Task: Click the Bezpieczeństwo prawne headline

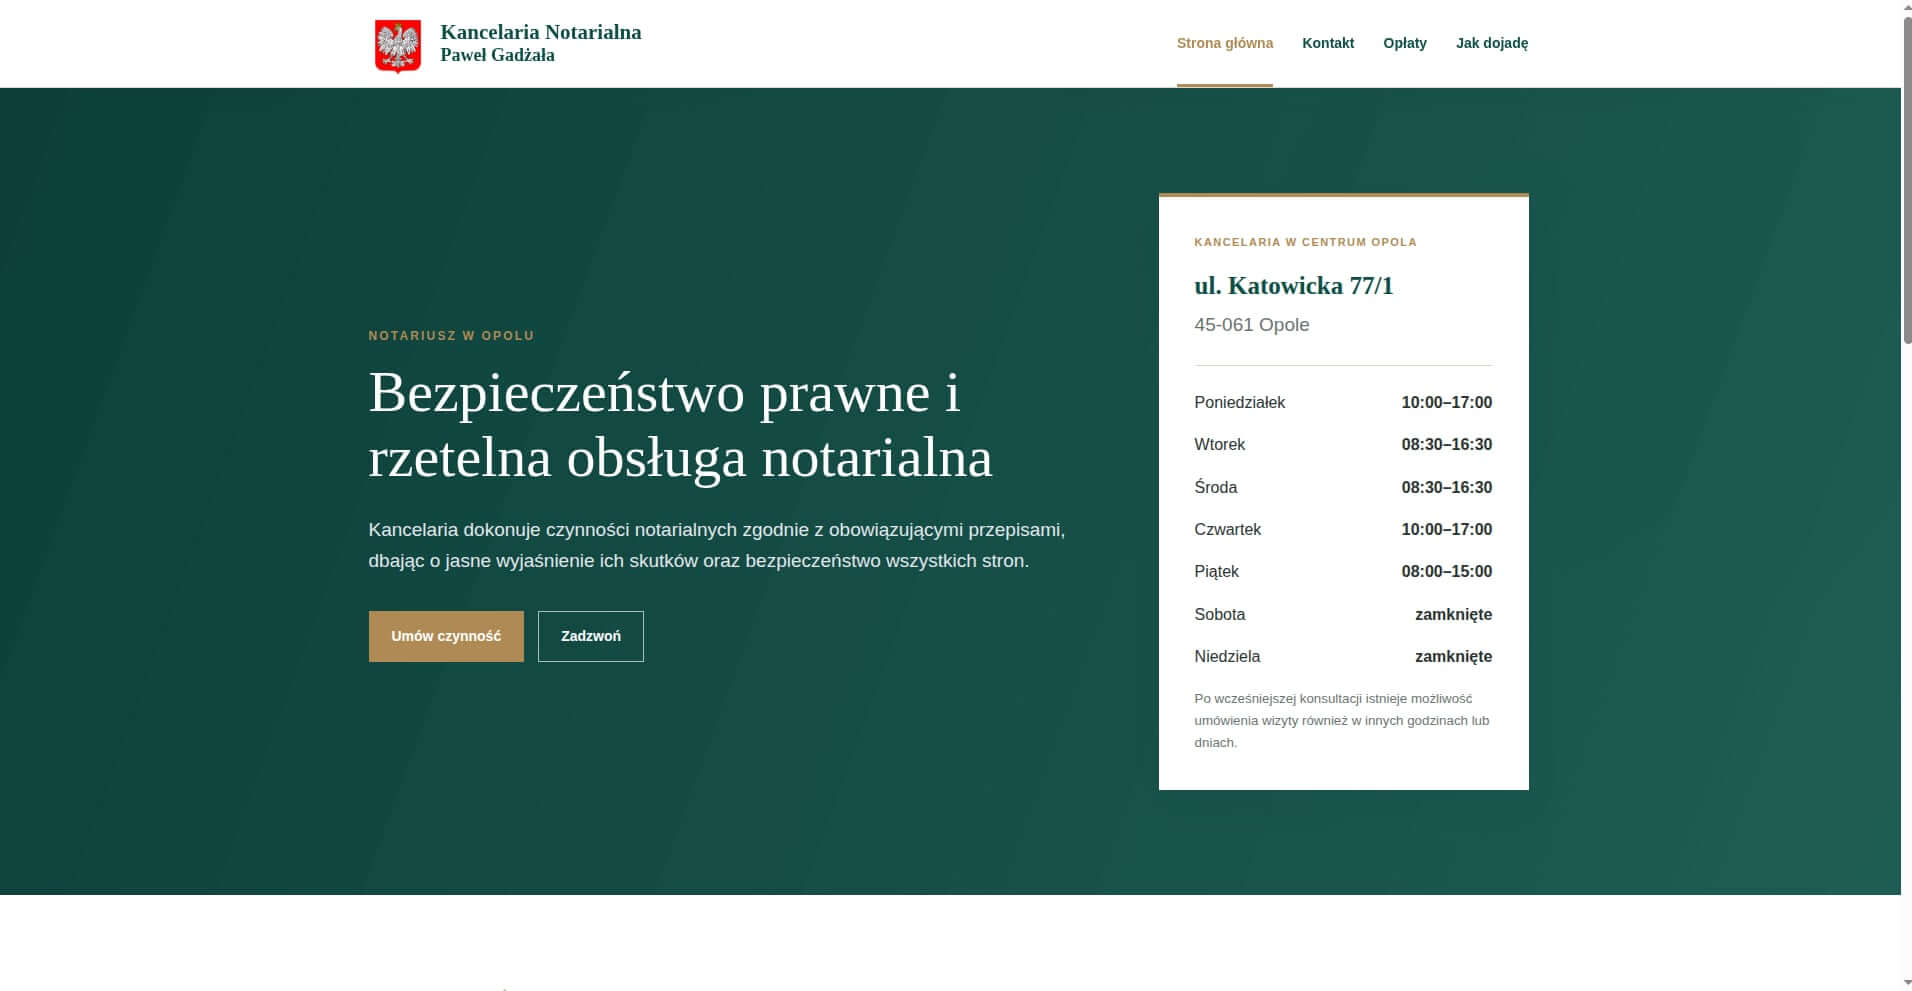Action: point(680,425)
